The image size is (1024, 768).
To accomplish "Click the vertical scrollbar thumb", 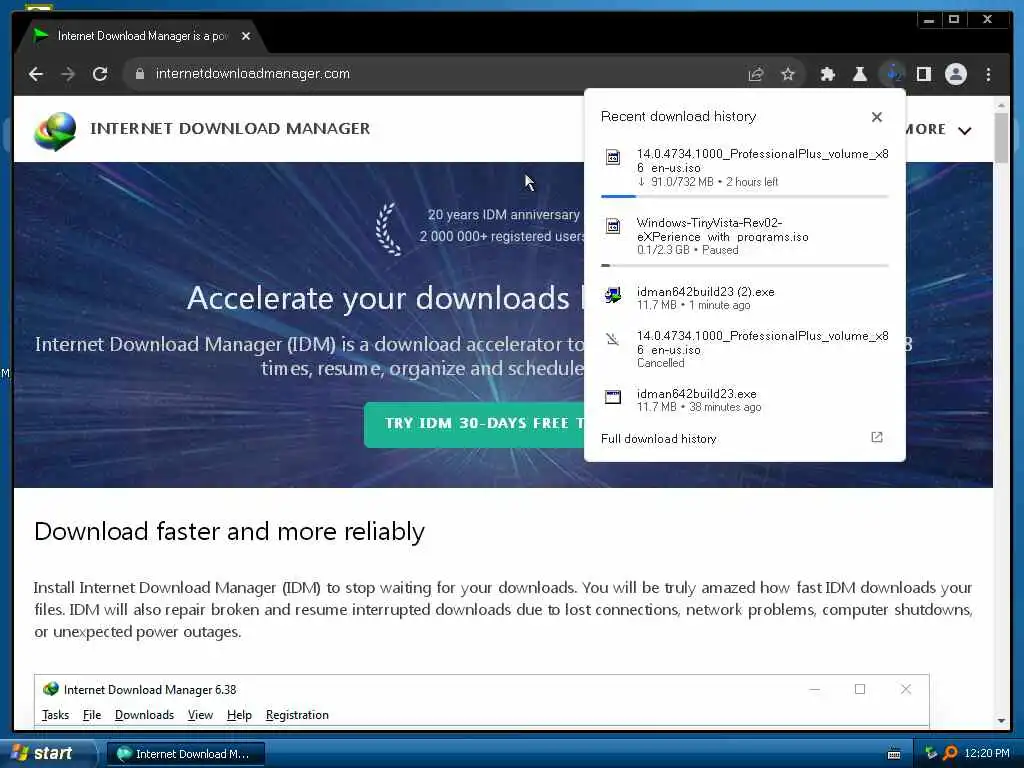I will click(x=1001, y=138).
